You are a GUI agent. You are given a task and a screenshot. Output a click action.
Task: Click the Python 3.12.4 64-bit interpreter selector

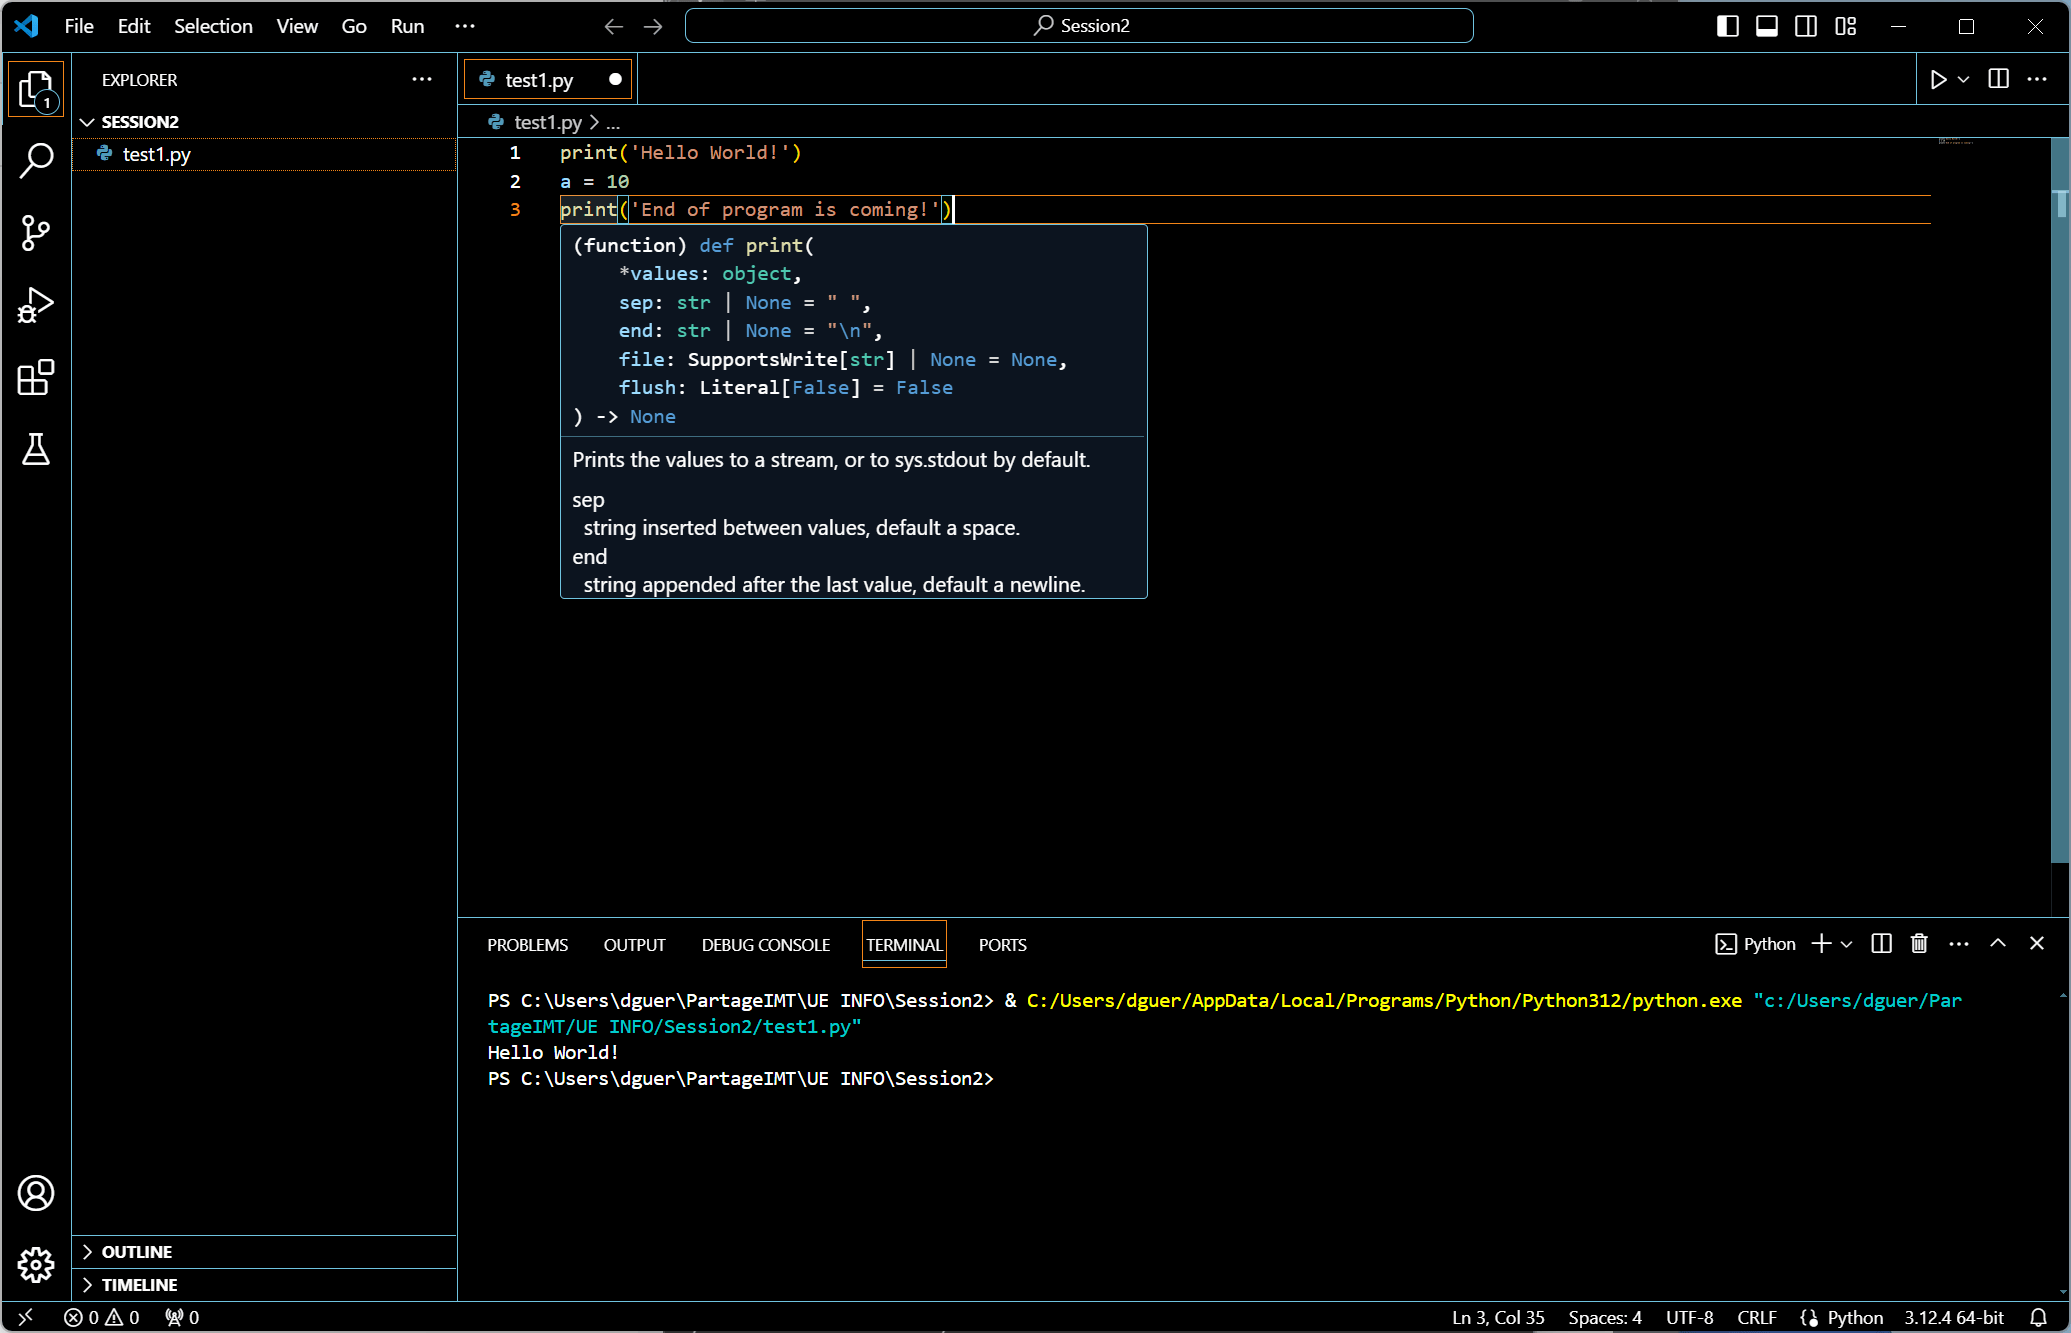pos(1953,1317)
